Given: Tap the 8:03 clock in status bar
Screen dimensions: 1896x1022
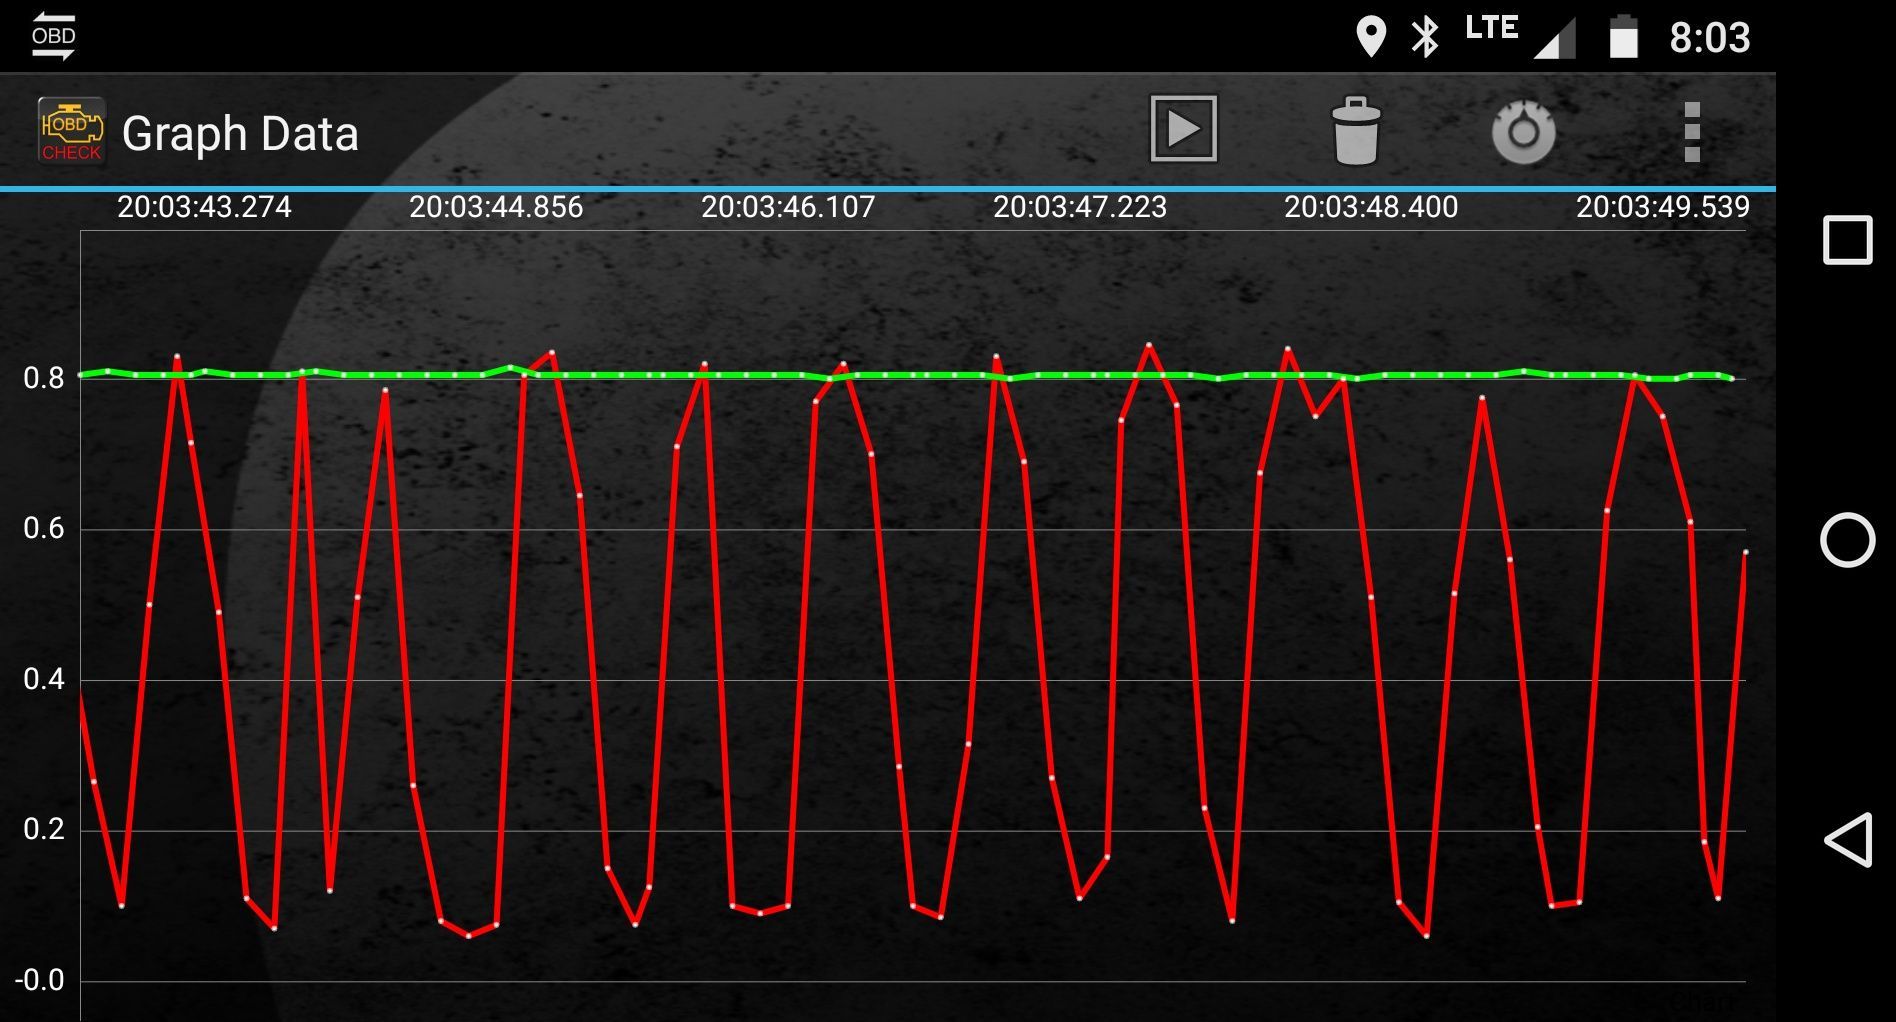Looking at the screenshot, I should (x=1709, y=38).
